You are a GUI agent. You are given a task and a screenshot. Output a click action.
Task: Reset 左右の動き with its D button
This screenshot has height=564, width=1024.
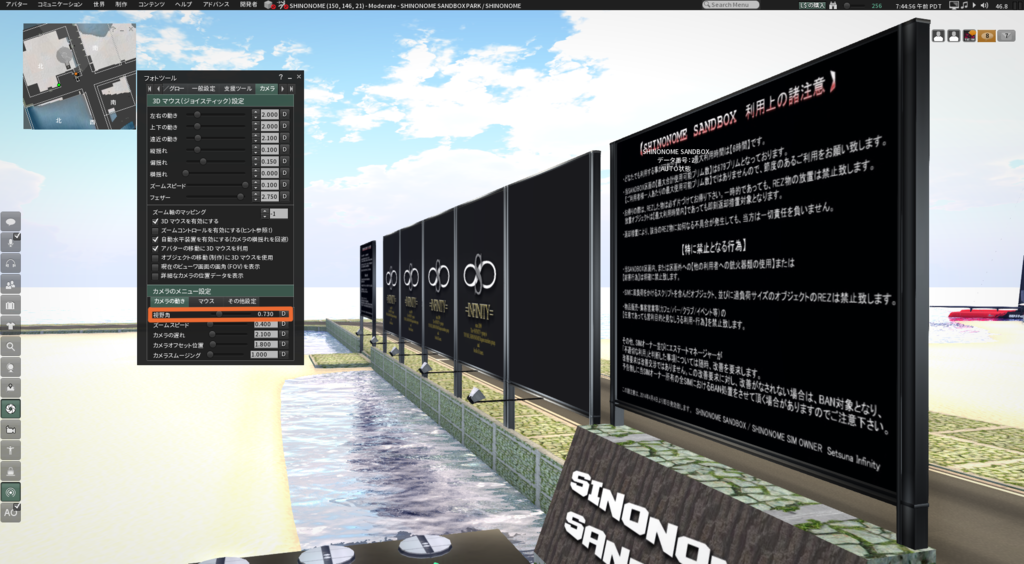[x=284, y=114]
